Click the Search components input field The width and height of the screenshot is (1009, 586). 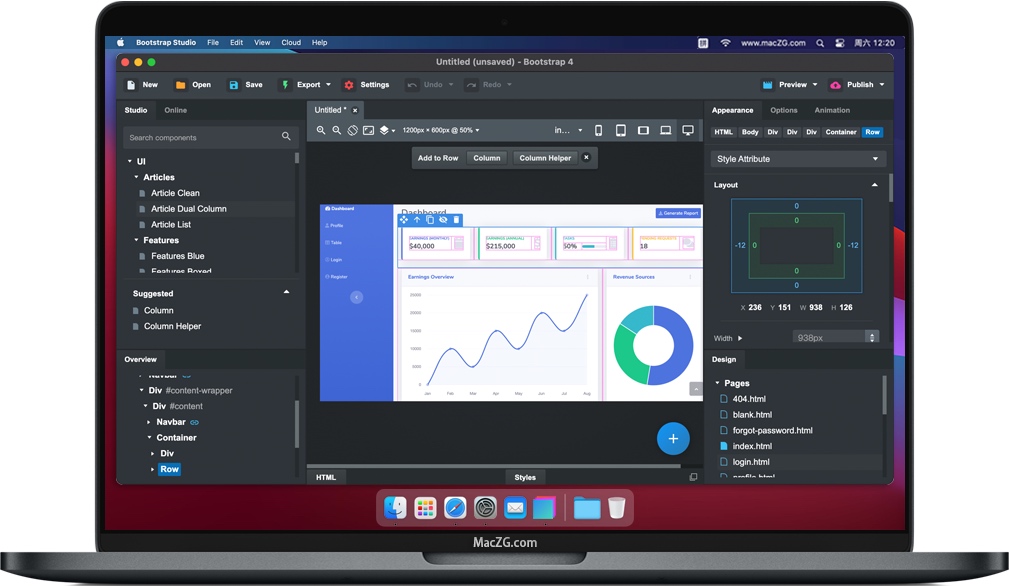tap(202, 137)
